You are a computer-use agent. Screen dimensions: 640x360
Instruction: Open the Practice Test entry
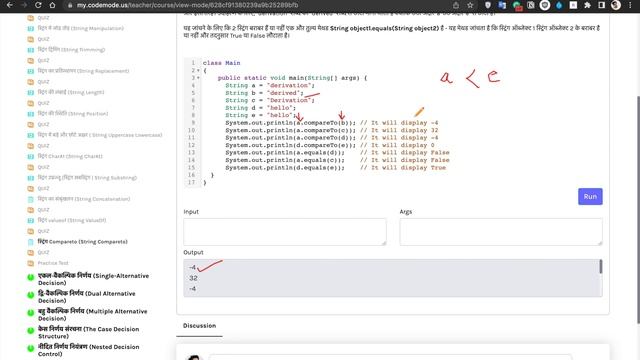53,263
